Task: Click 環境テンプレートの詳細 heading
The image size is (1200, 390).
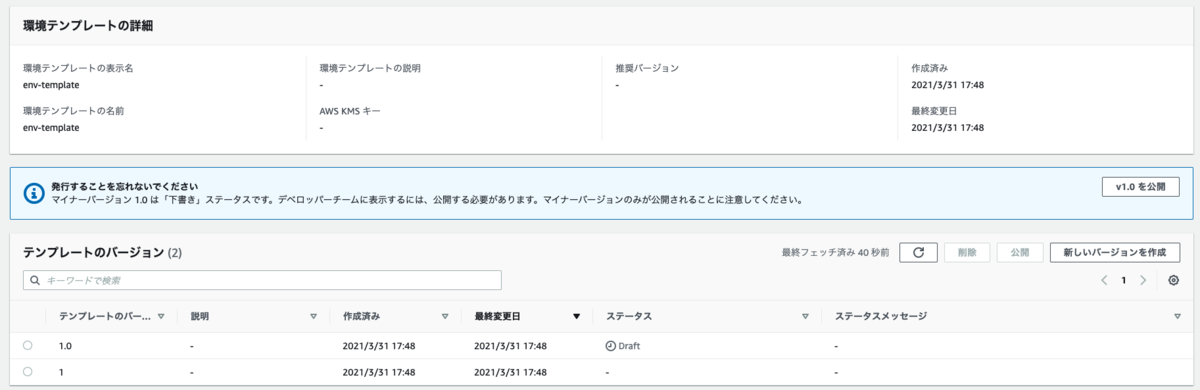Action: point(88,26)
